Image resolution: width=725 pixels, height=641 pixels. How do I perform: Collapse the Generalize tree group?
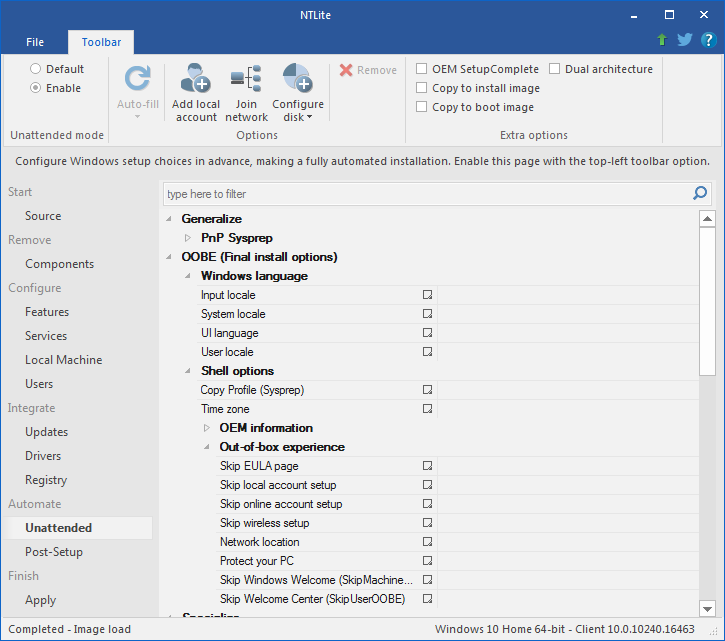169,219
